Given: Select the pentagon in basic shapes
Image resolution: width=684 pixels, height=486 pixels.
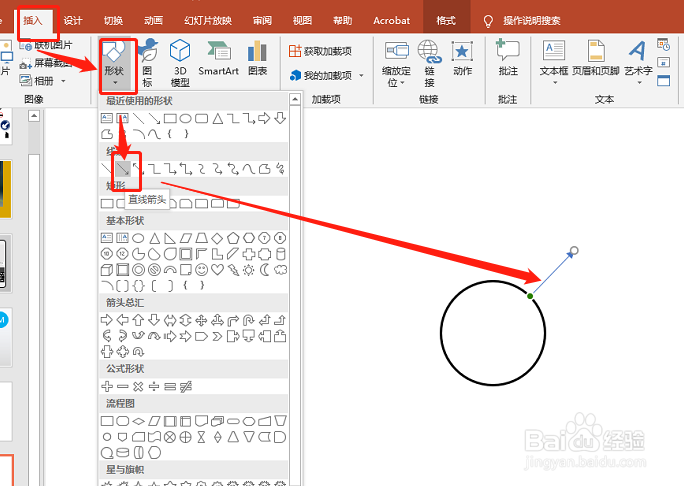Looking at the screenshot, I should [x=233, y=238].
